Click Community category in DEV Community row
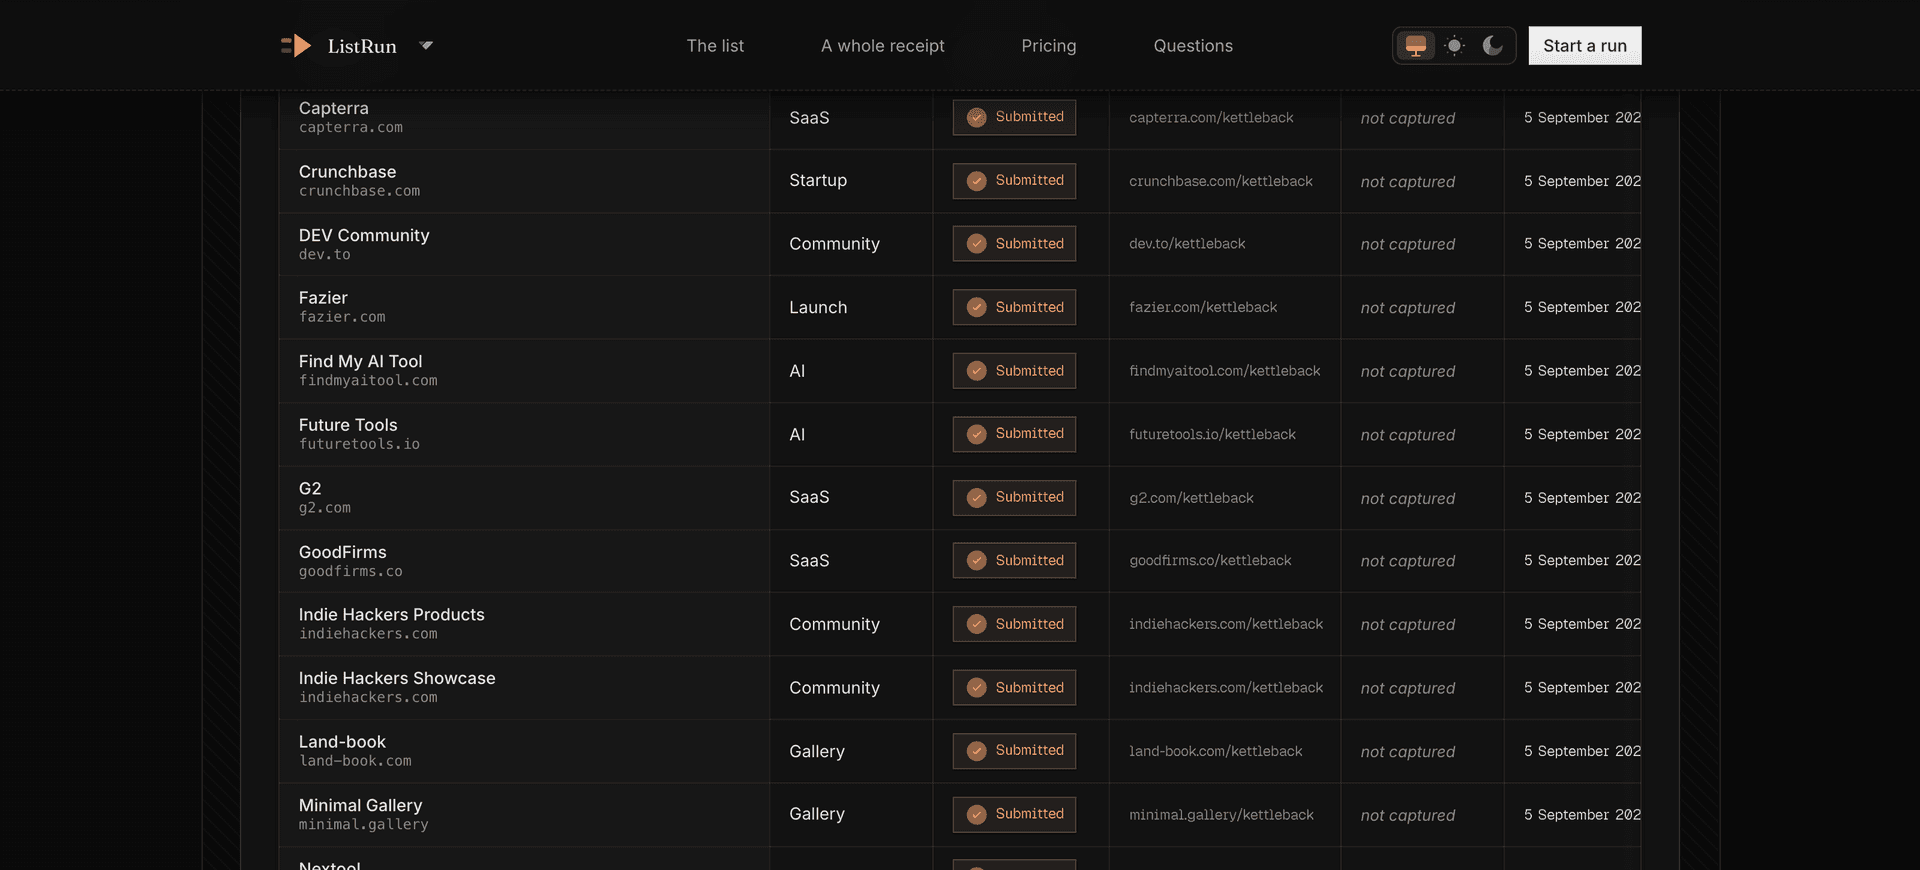The width and height of the screenshot is (1920, 870). tap(834, 244)
